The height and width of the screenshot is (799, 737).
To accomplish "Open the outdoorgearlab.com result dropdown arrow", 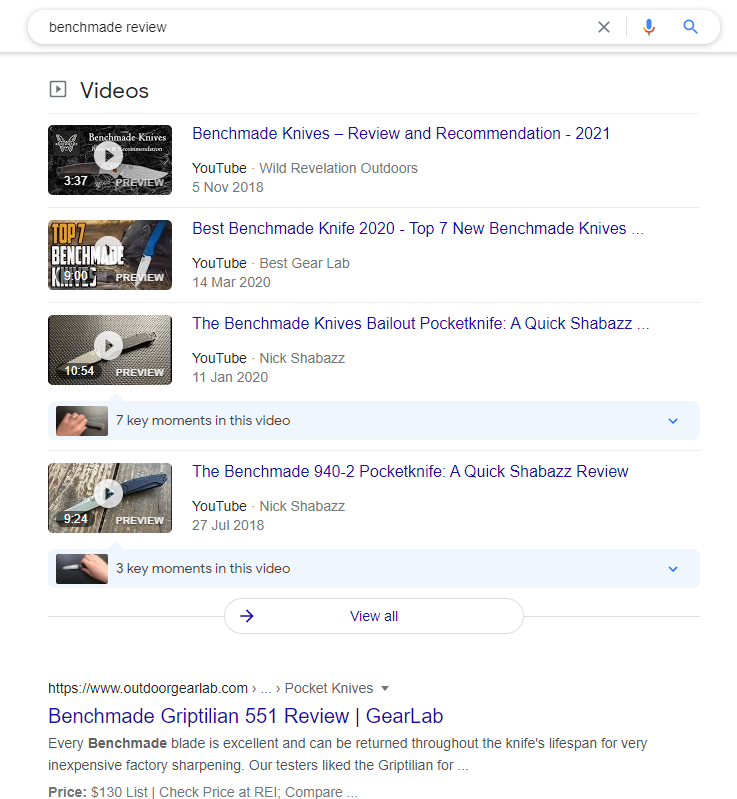I will (x=385, y=688).
